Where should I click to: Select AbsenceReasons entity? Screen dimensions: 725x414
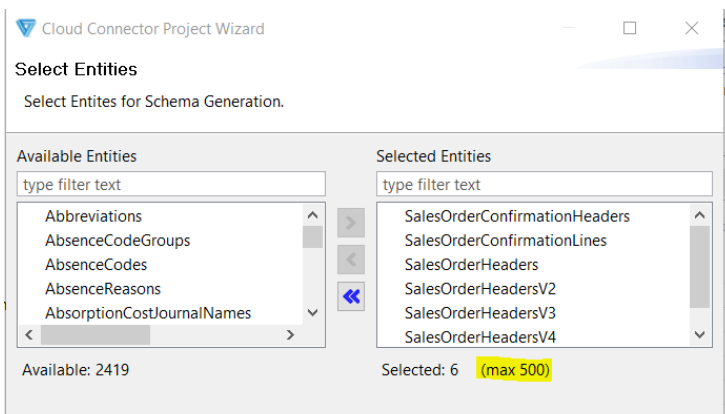[x=103, y=289]
